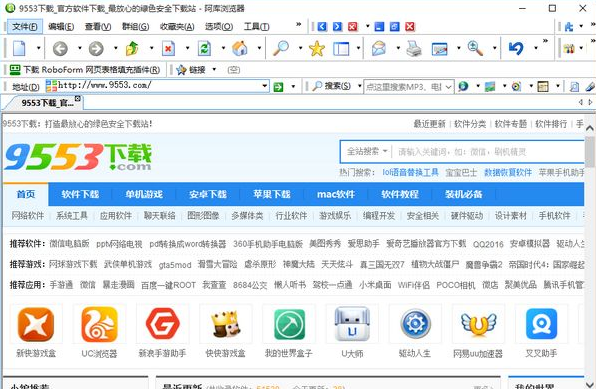The image size is (596, 389).
Task: Click the zoom magnifier icon
Action: click(475, 48)
